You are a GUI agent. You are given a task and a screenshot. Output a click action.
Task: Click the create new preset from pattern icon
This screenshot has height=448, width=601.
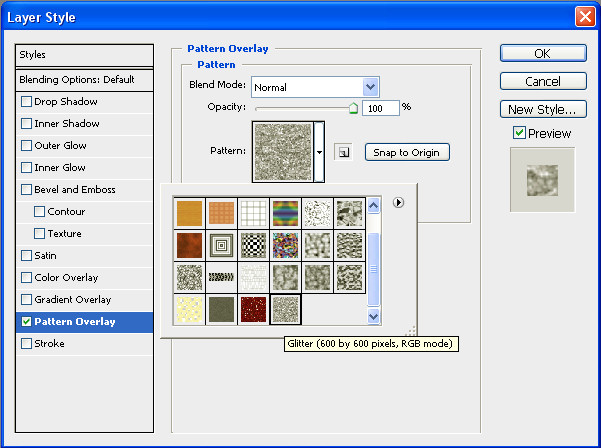tap(343, 153)
